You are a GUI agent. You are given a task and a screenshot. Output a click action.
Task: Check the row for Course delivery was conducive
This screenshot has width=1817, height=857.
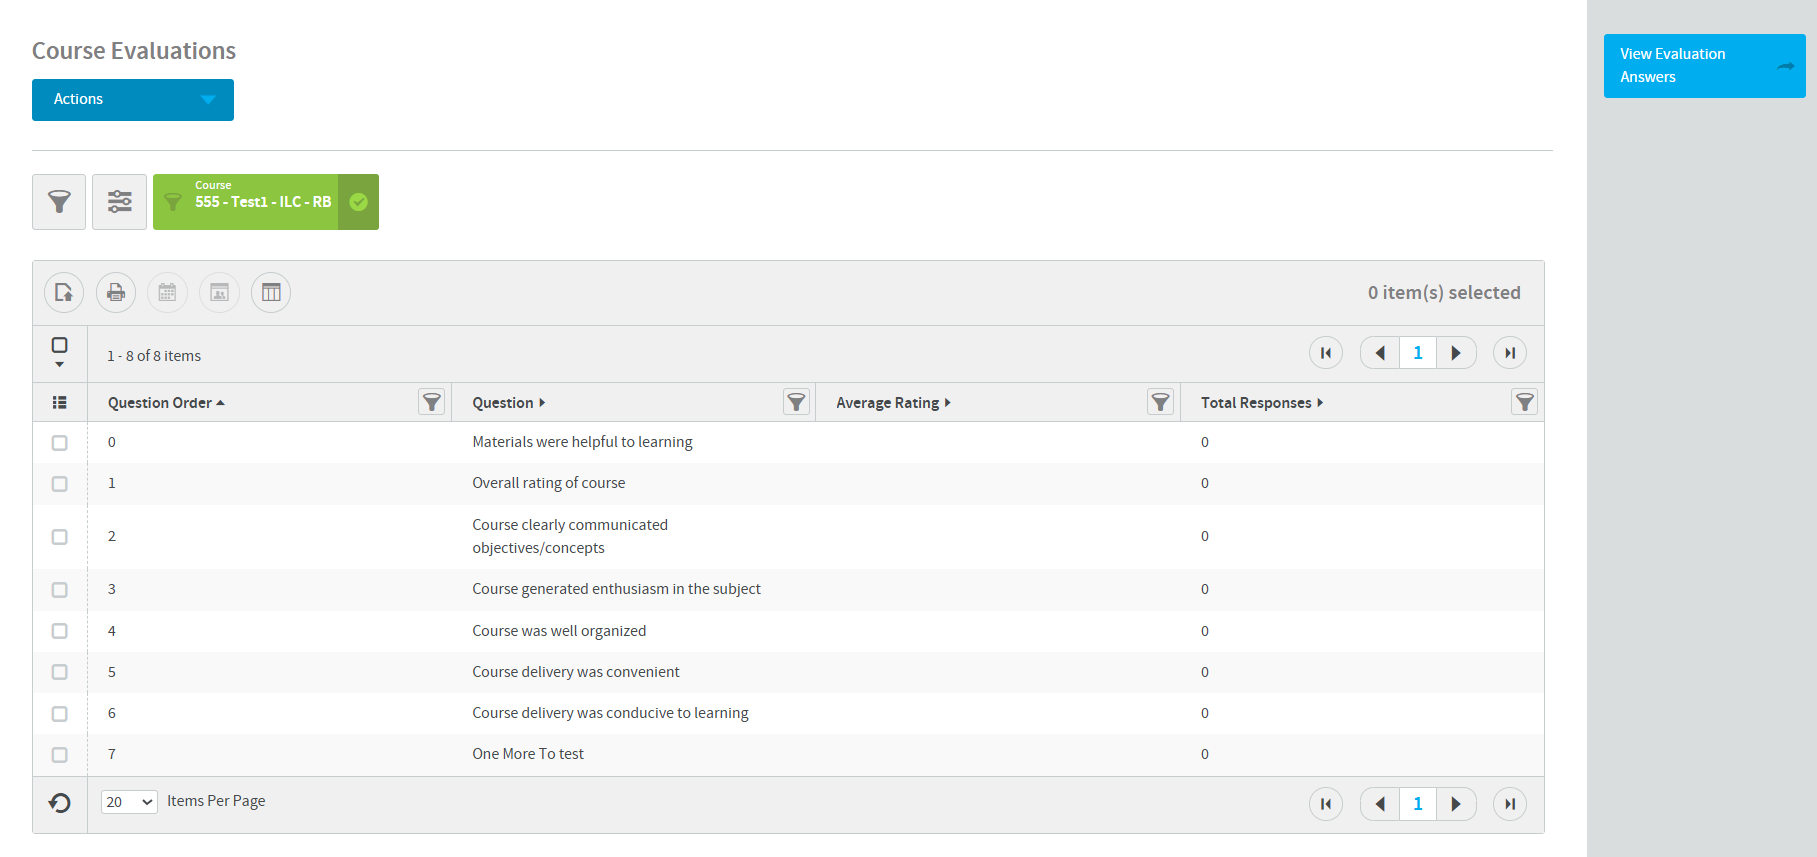click(x=60, y=714)
